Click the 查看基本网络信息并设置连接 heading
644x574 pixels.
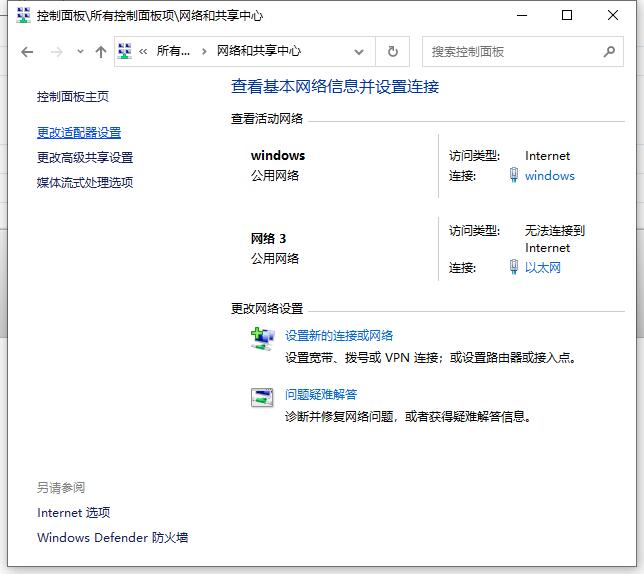pyautogui.click(x=335, y=87)
